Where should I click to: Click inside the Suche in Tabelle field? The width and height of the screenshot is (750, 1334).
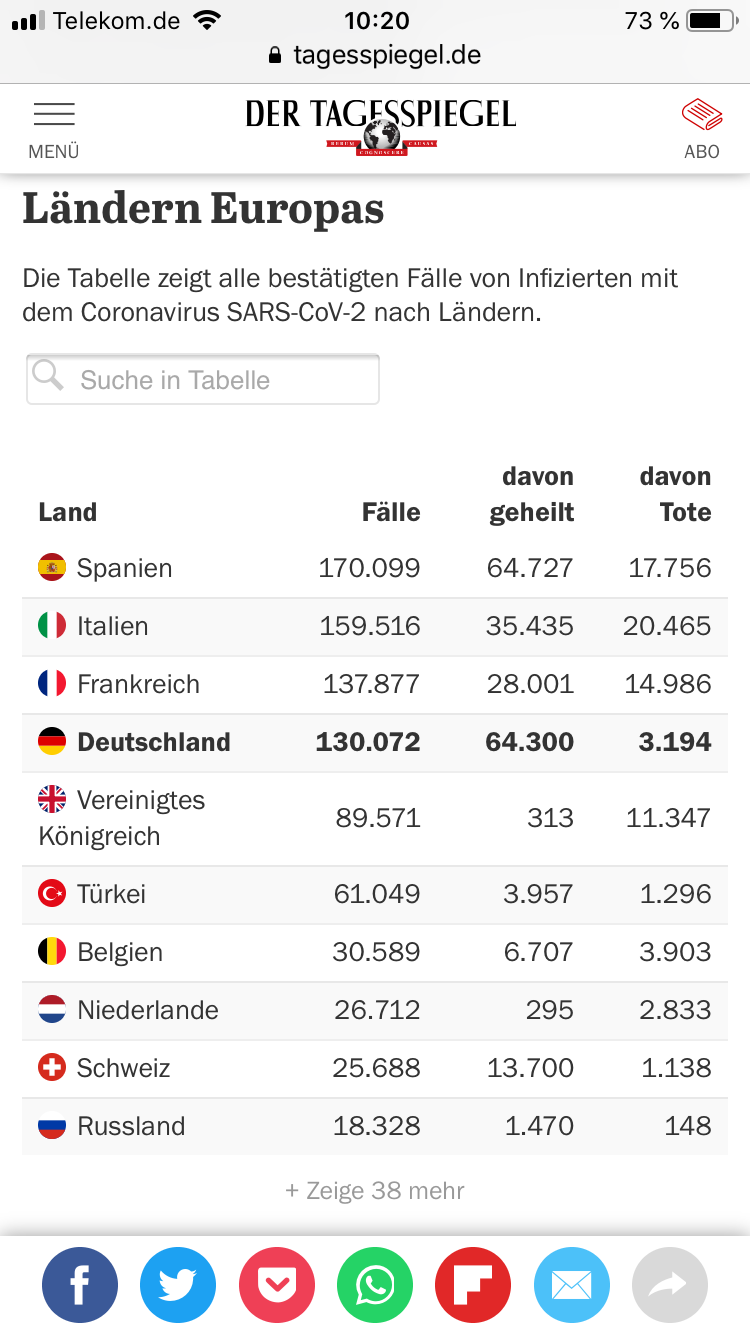pyautogui.click(x=210, y=380)
